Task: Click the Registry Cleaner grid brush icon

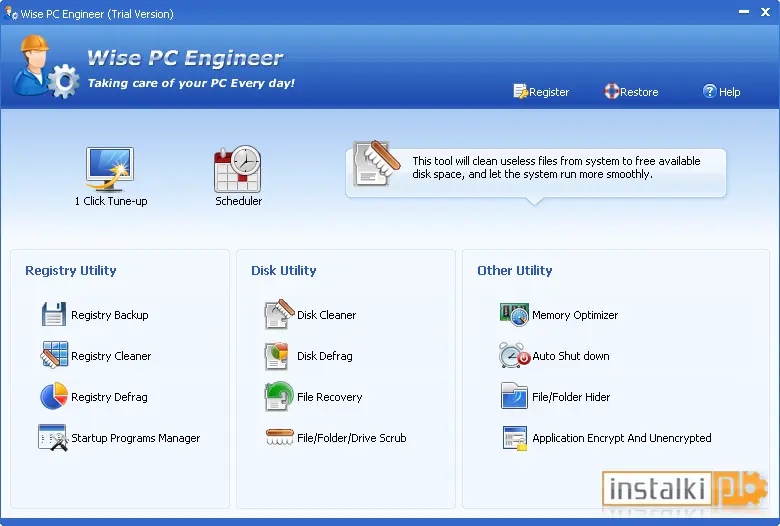Action: click(54, 355)
